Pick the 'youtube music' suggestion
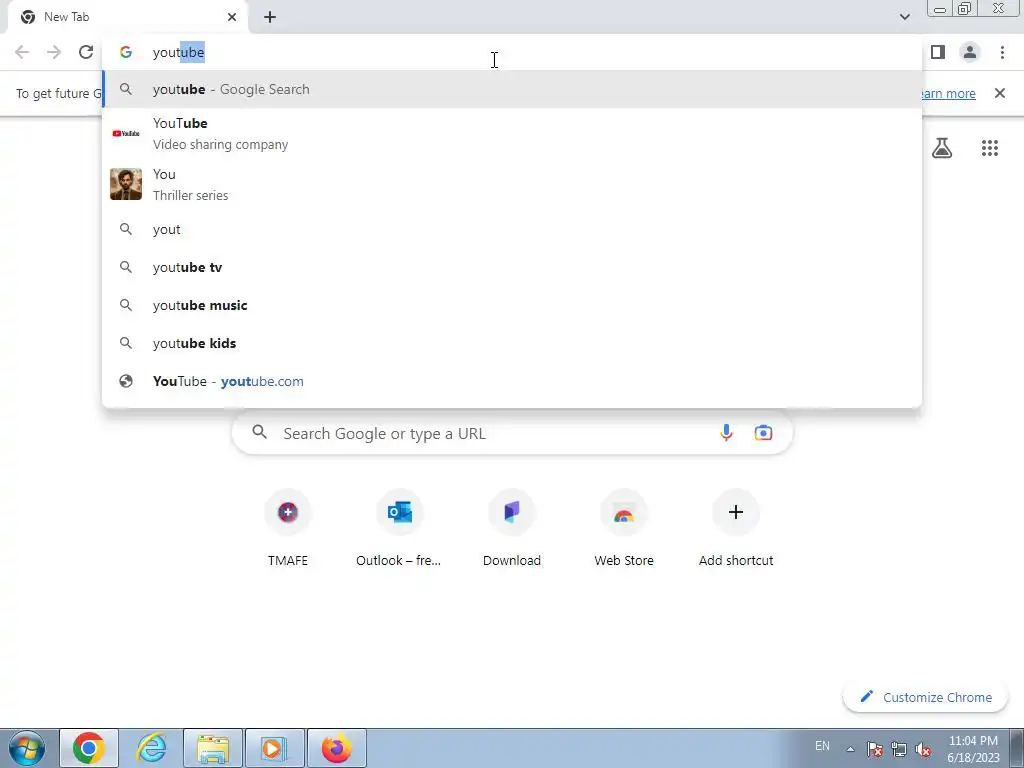Image resolution: width=1024 pixels, height=768 pixels. tap(512, 306)
